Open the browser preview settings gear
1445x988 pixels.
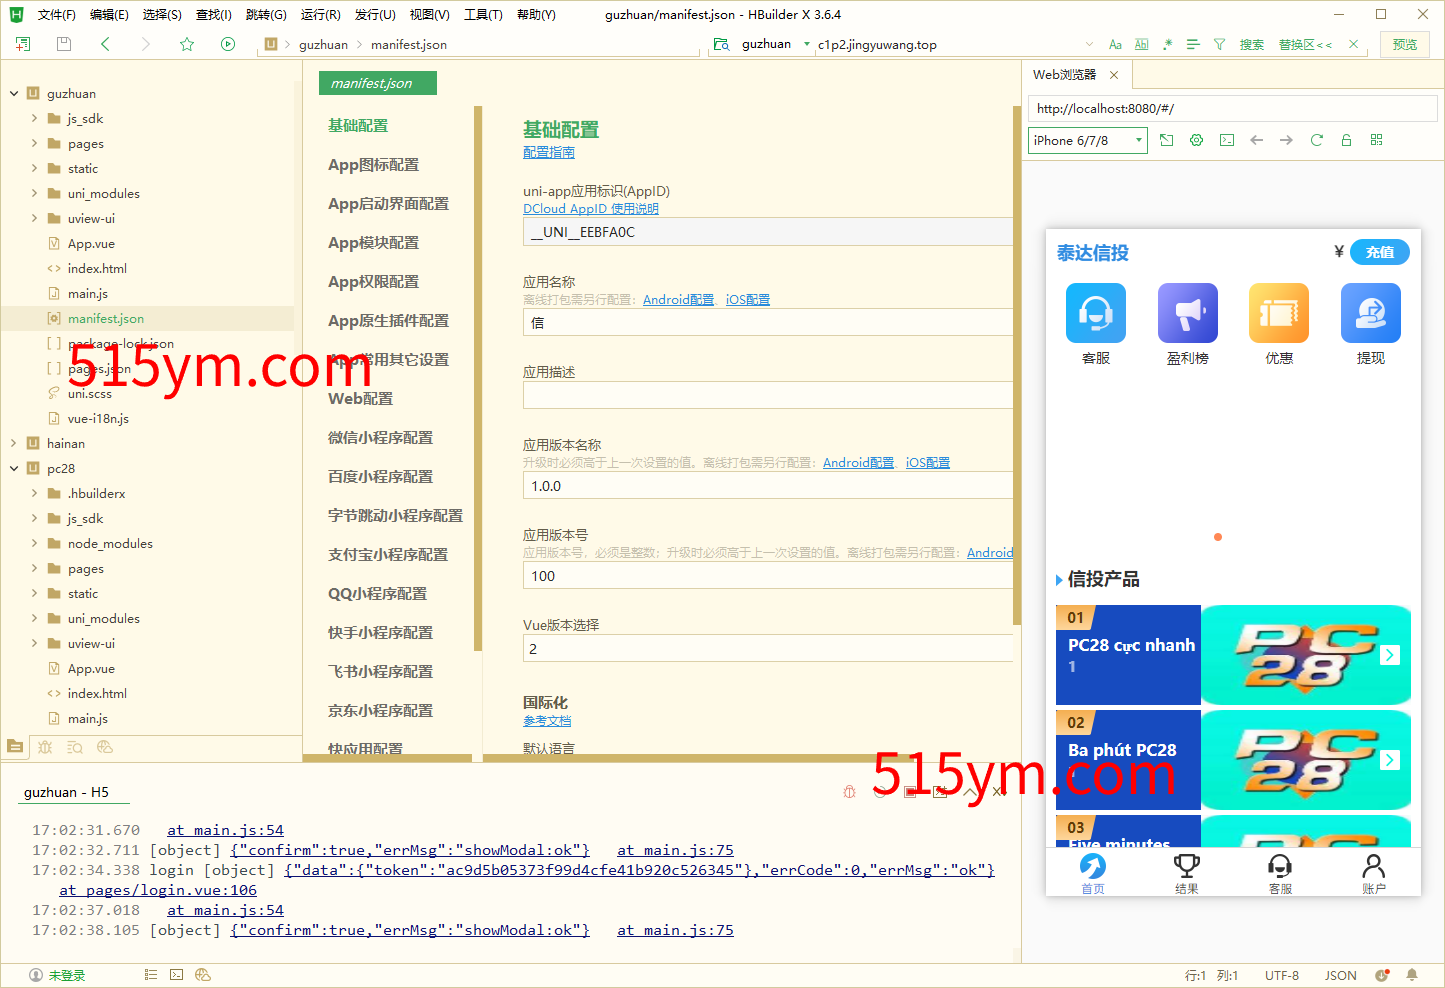pos(1196,140)
